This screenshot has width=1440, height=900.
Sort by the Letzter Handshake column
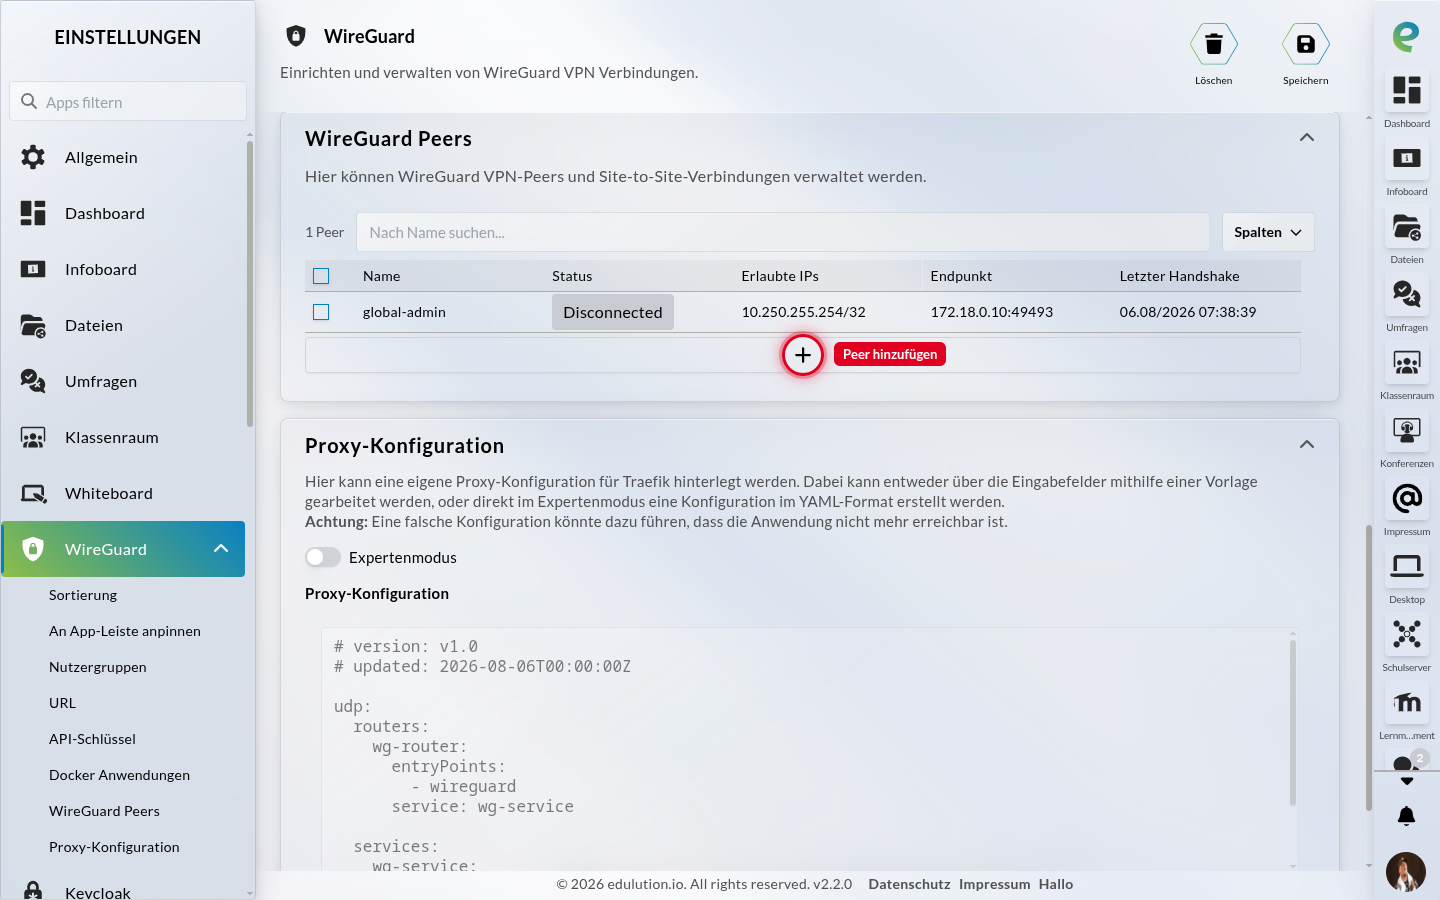pyautogui.click(x=1179, y=276)
